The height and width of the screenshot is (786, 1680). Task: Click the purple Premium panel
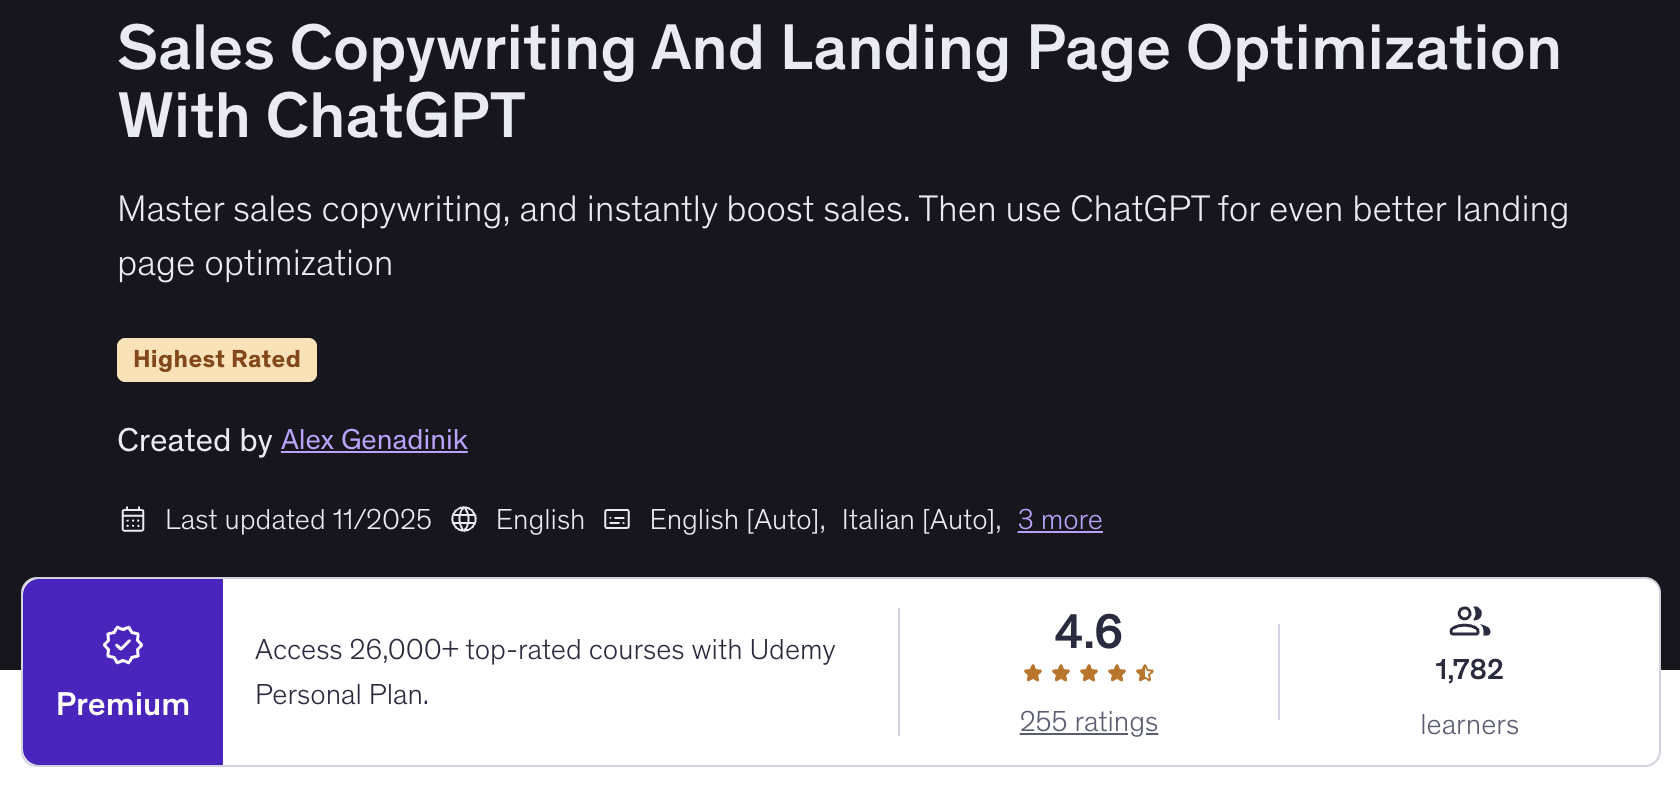coord(123,672)
